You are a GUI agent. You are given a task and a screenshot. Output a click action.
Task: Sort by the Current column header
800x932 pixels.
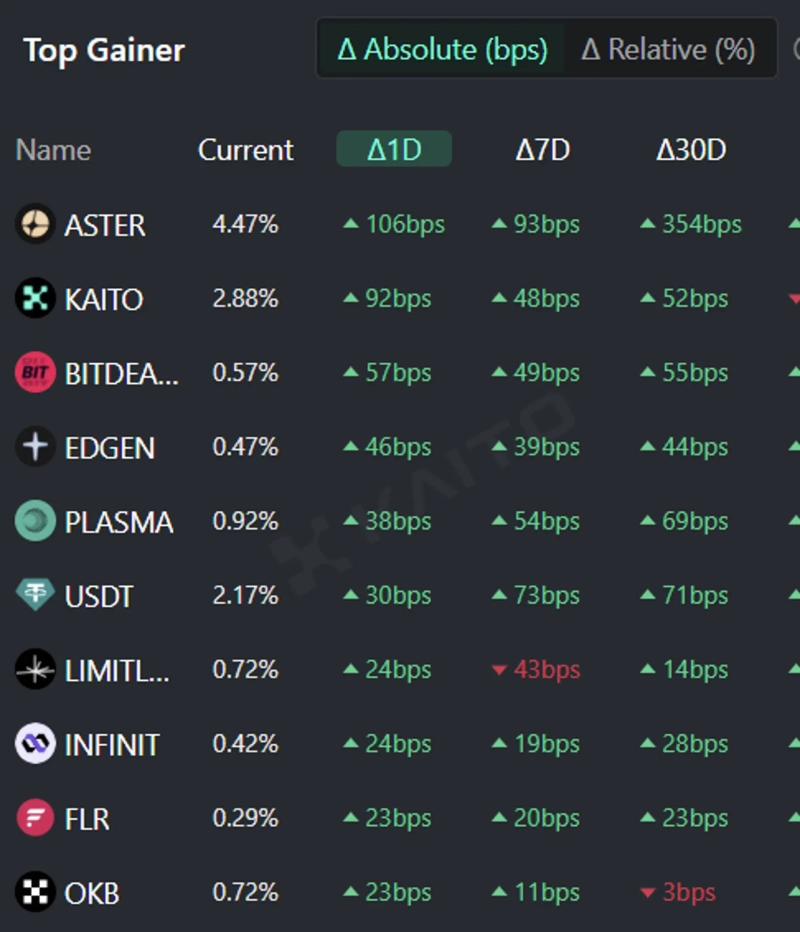(245, 150)
